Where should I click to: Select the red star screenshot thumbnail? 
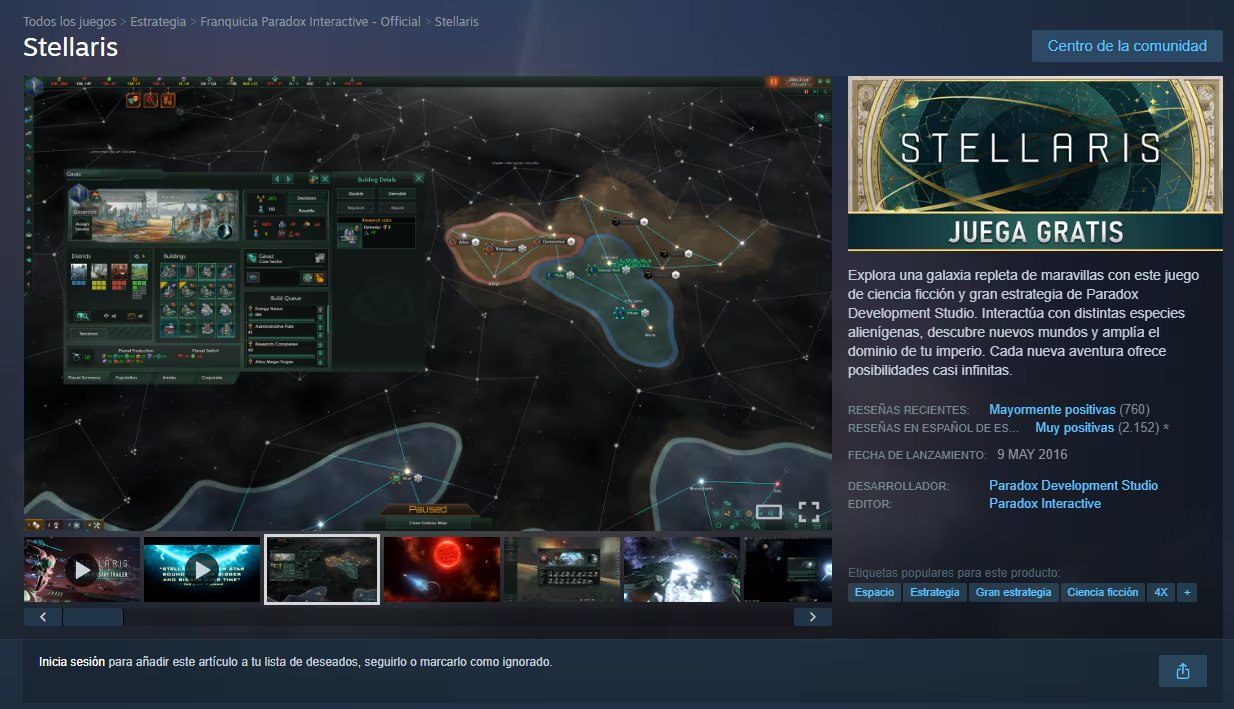tap(441, 570)
